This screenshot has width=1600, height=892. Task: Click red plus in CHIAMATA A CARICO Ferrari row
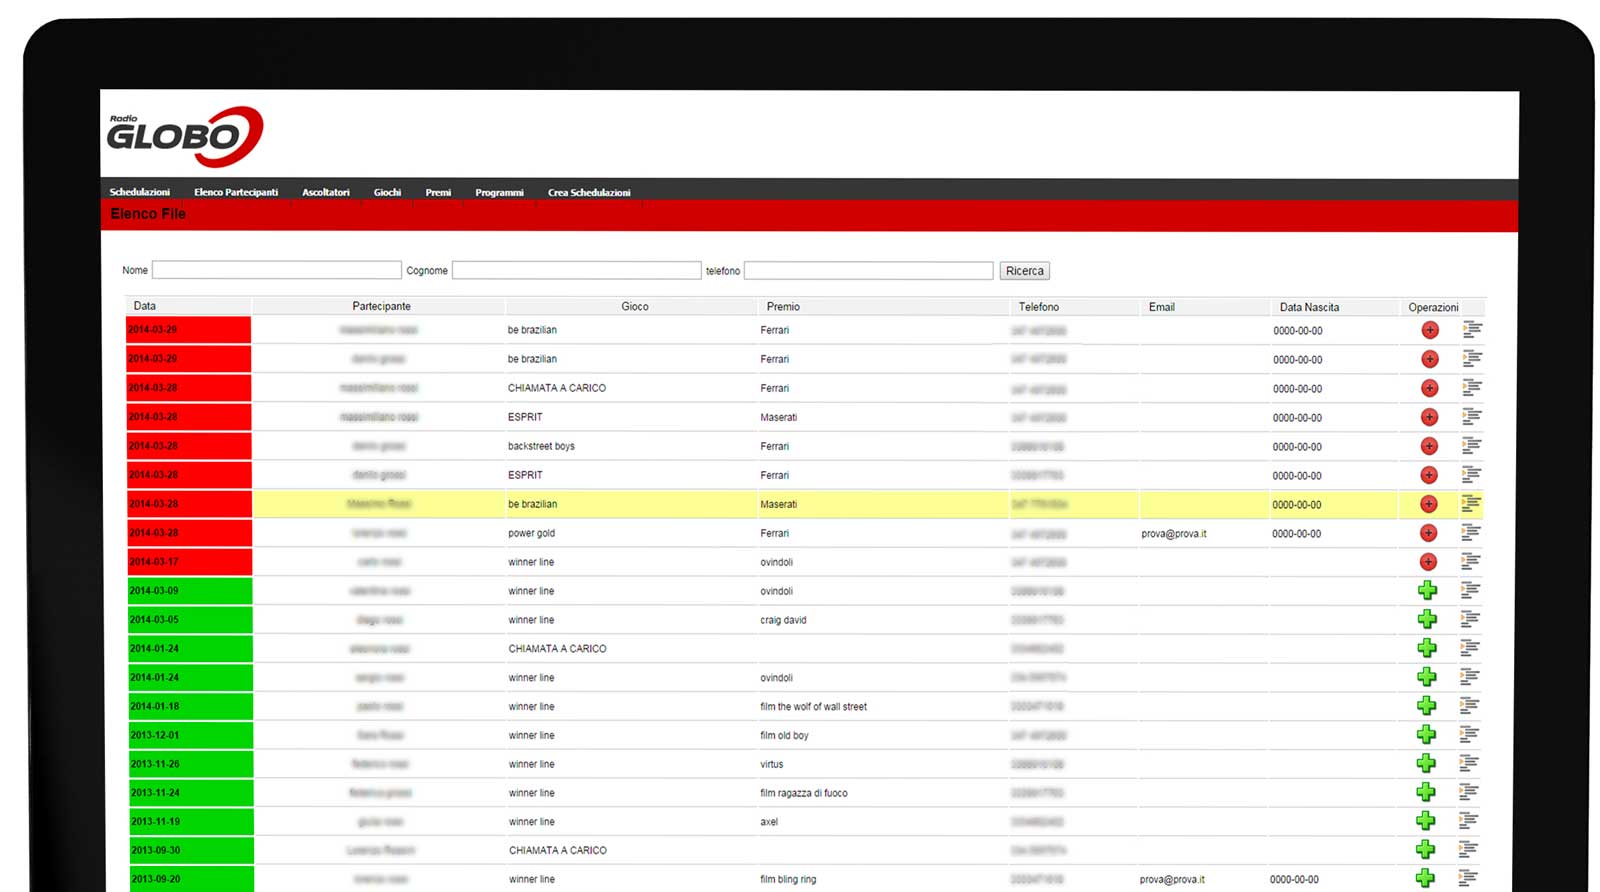coord(1429,388)
